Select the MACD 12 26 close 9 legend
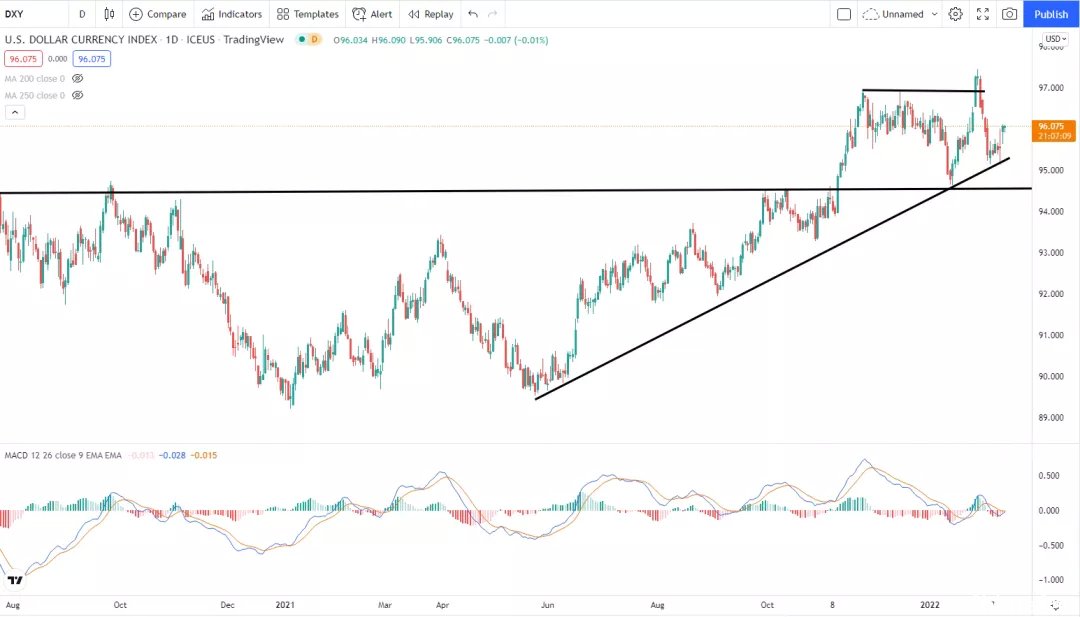Screen dimensions: 1080x617 63,455
